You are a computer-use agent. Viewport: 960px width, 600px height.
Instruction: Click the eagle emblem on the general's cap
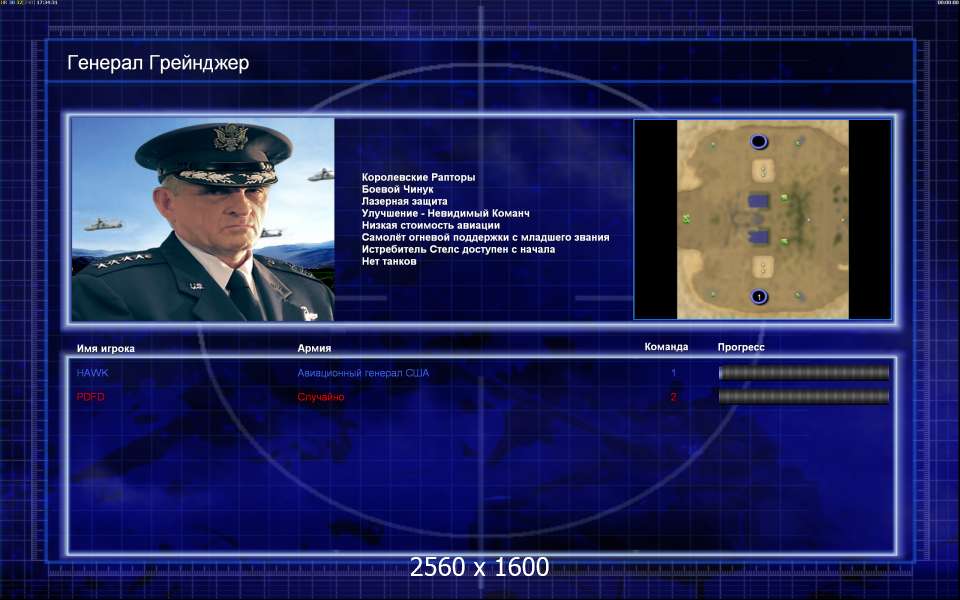pos(230,137)
